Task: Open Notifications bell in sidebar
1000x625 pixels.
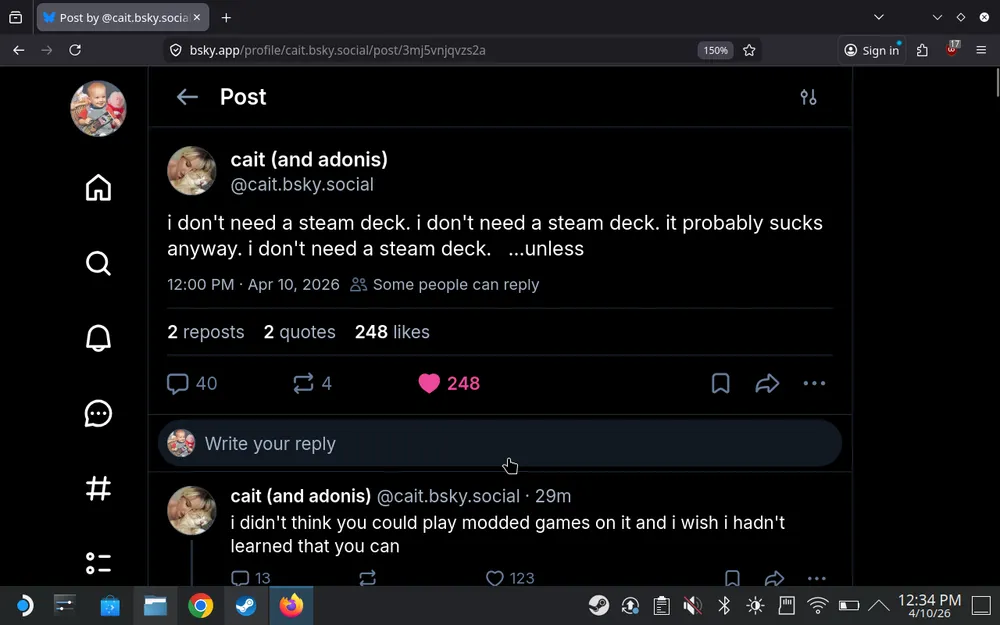Action: pyautogui.click(x=98, y=338)
